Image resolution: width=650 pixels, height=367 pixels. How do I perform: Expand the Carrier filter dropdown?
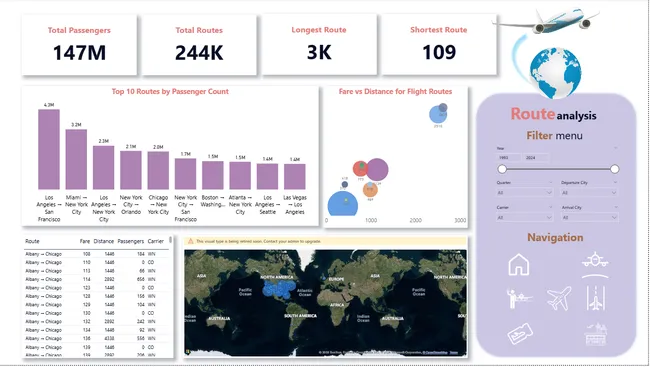point(525,218)
